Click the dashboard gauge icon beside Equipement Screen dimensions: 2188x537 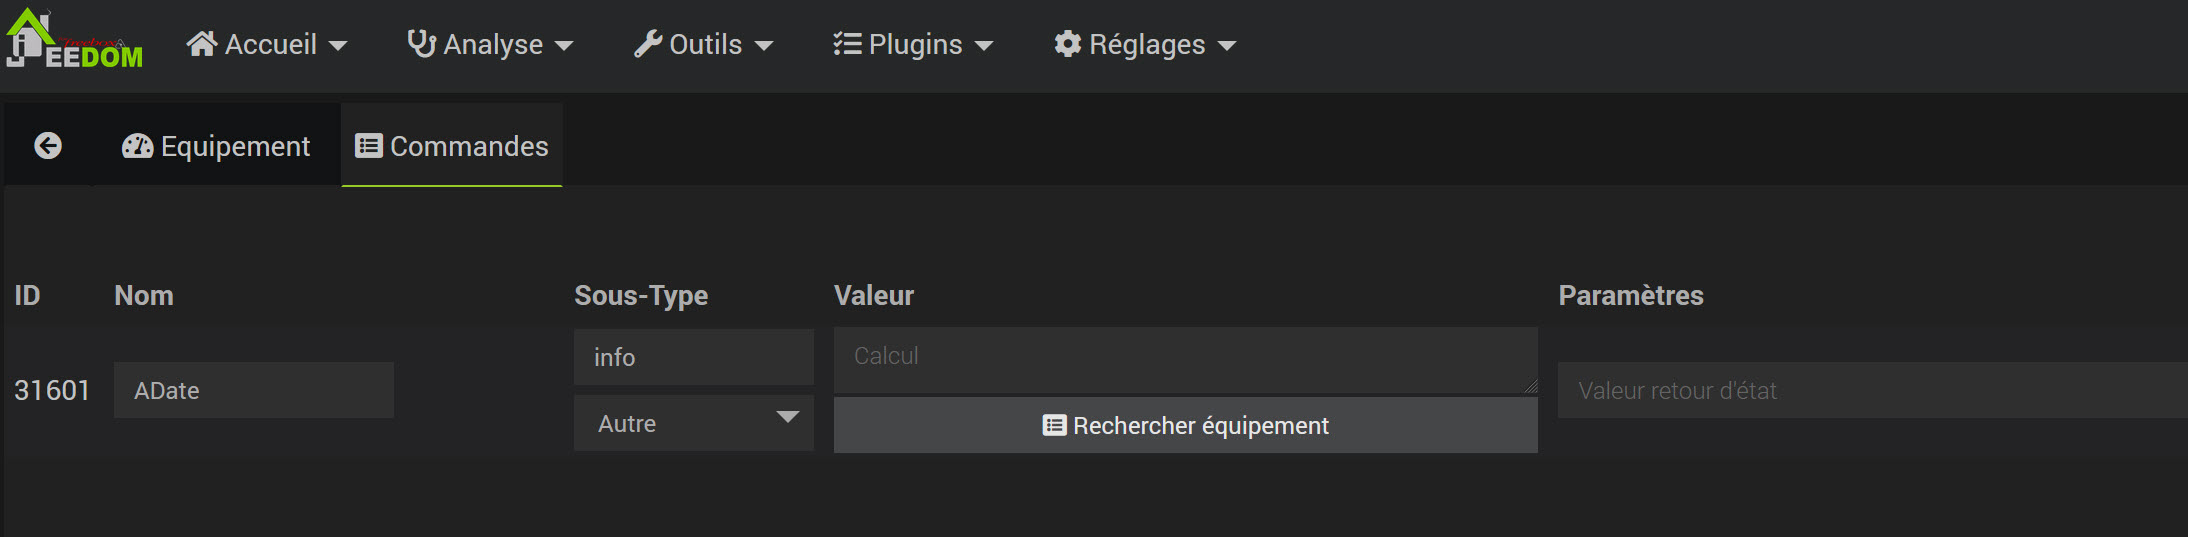(137, 147)
